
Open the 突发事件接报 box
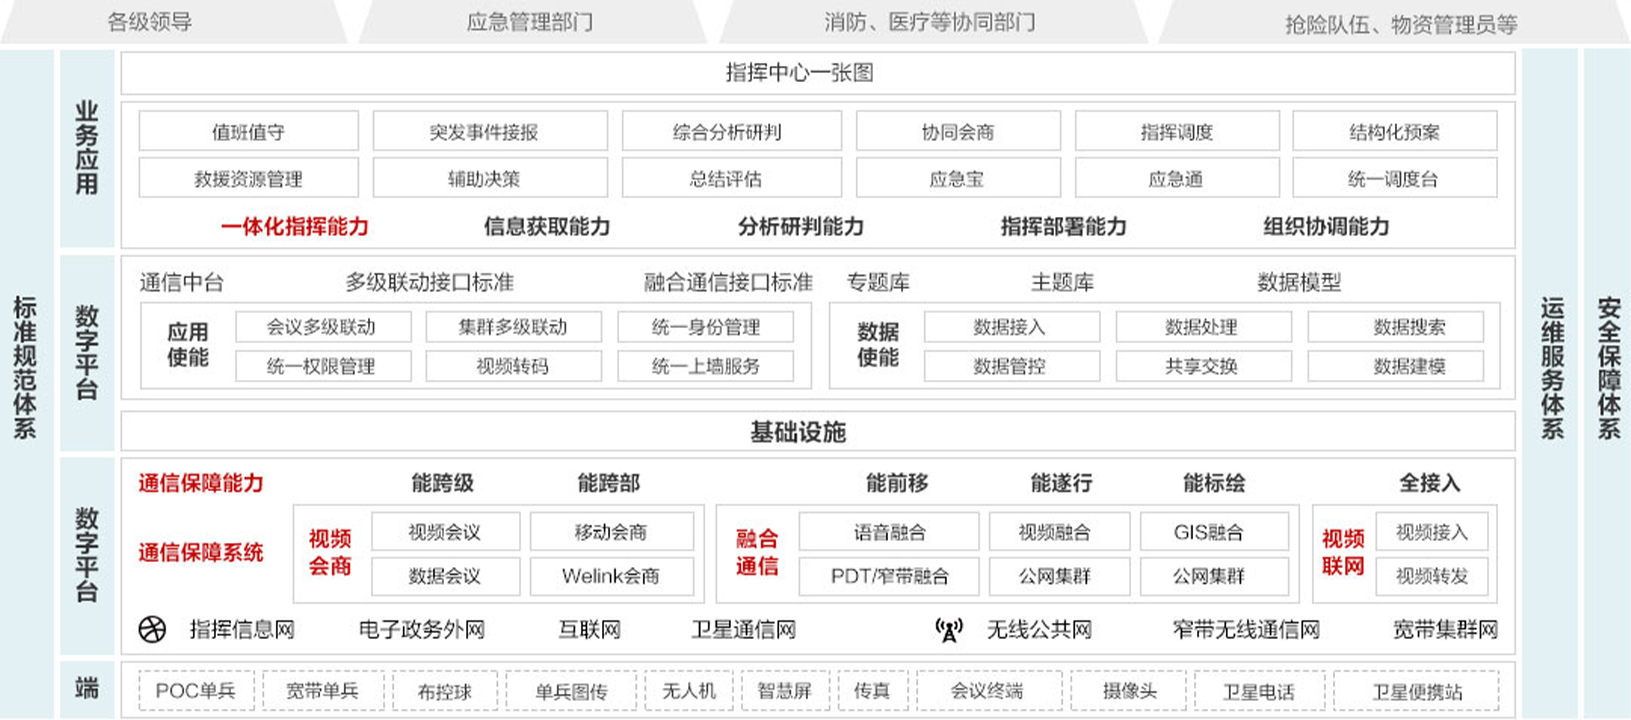point(490,131)
